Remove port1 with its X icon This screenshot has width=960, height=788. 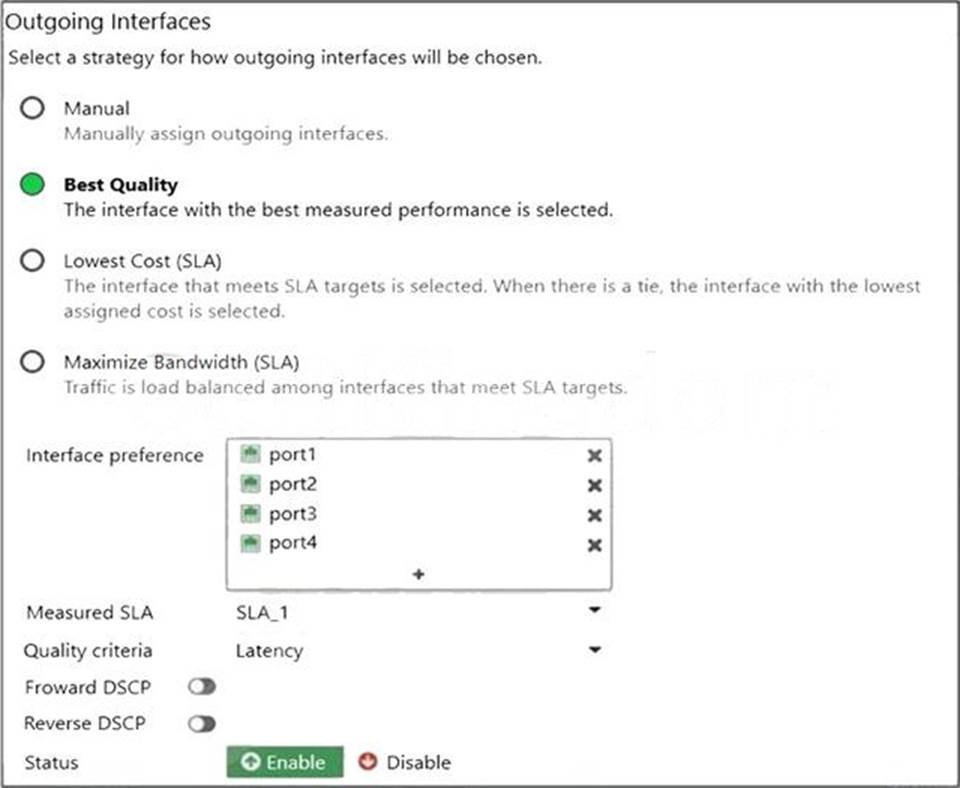pyautogui.click(x=594, y=455)
